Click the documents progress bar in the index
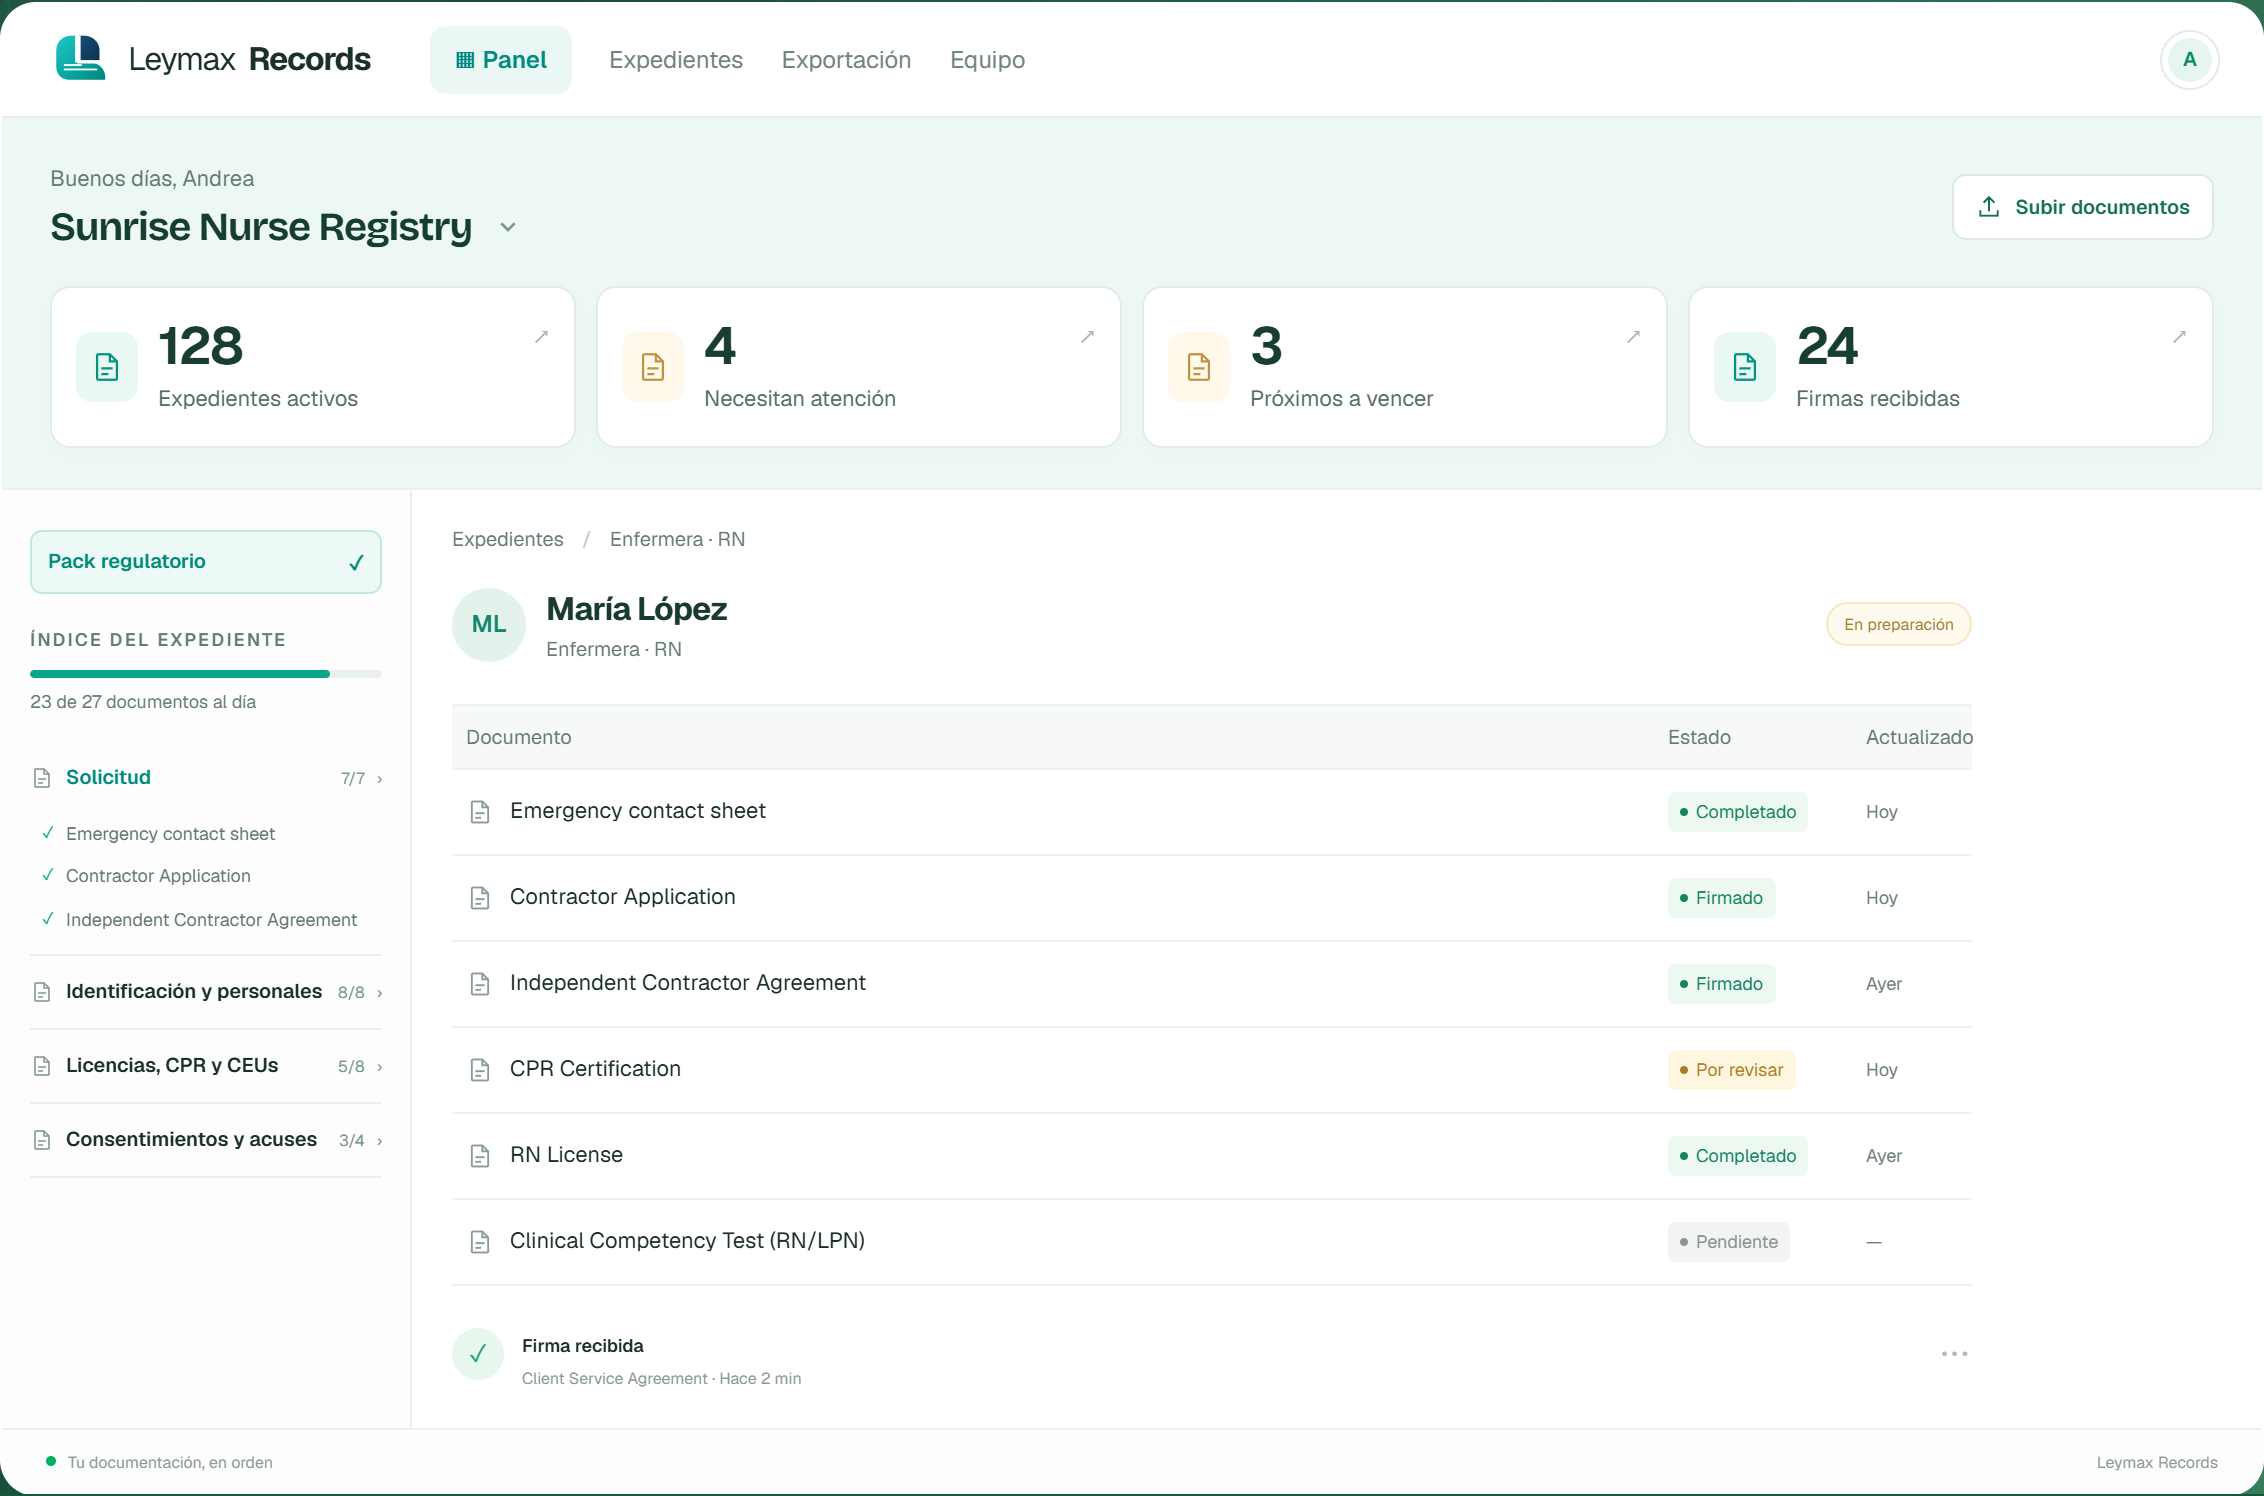The image size is (2264, 1496). coord(206,674)
